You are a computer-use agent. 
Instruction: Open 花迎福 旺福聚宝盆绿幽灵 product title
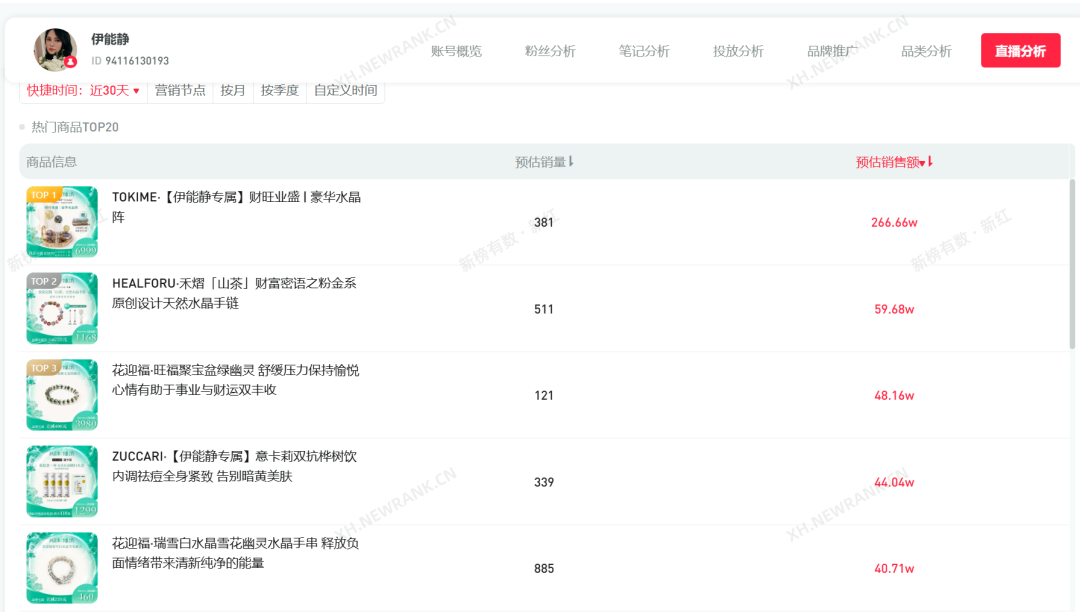(x=236, y=380)
